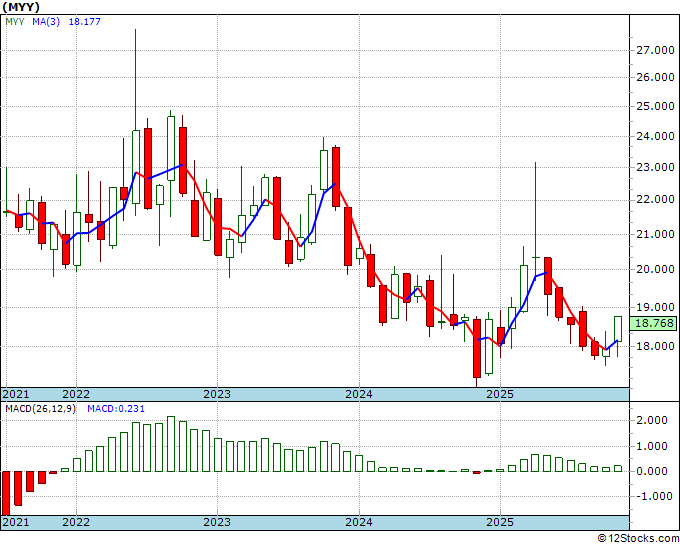Click 2023 on the price chart timeline
The image size is (680, 546).
217,394
